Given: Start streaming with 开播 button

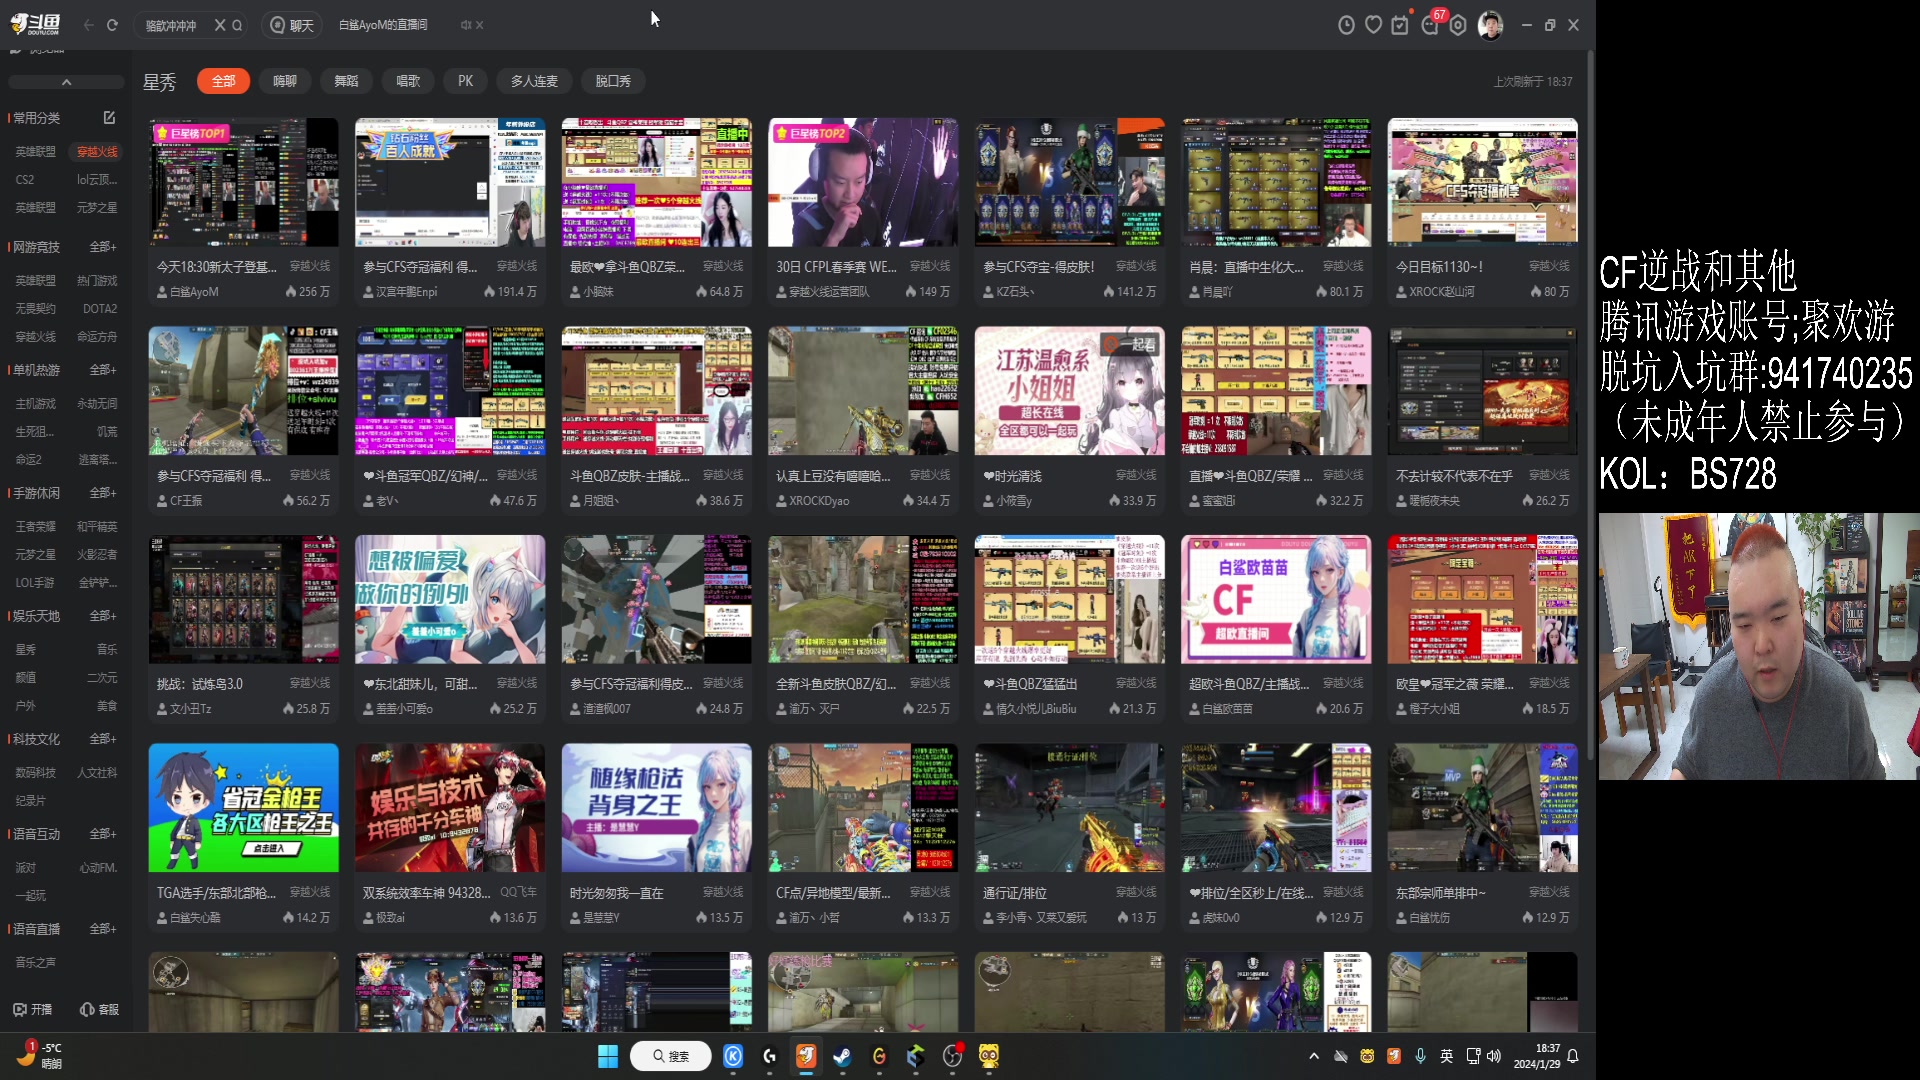Looking at the screenshot, I should 32,1009.
